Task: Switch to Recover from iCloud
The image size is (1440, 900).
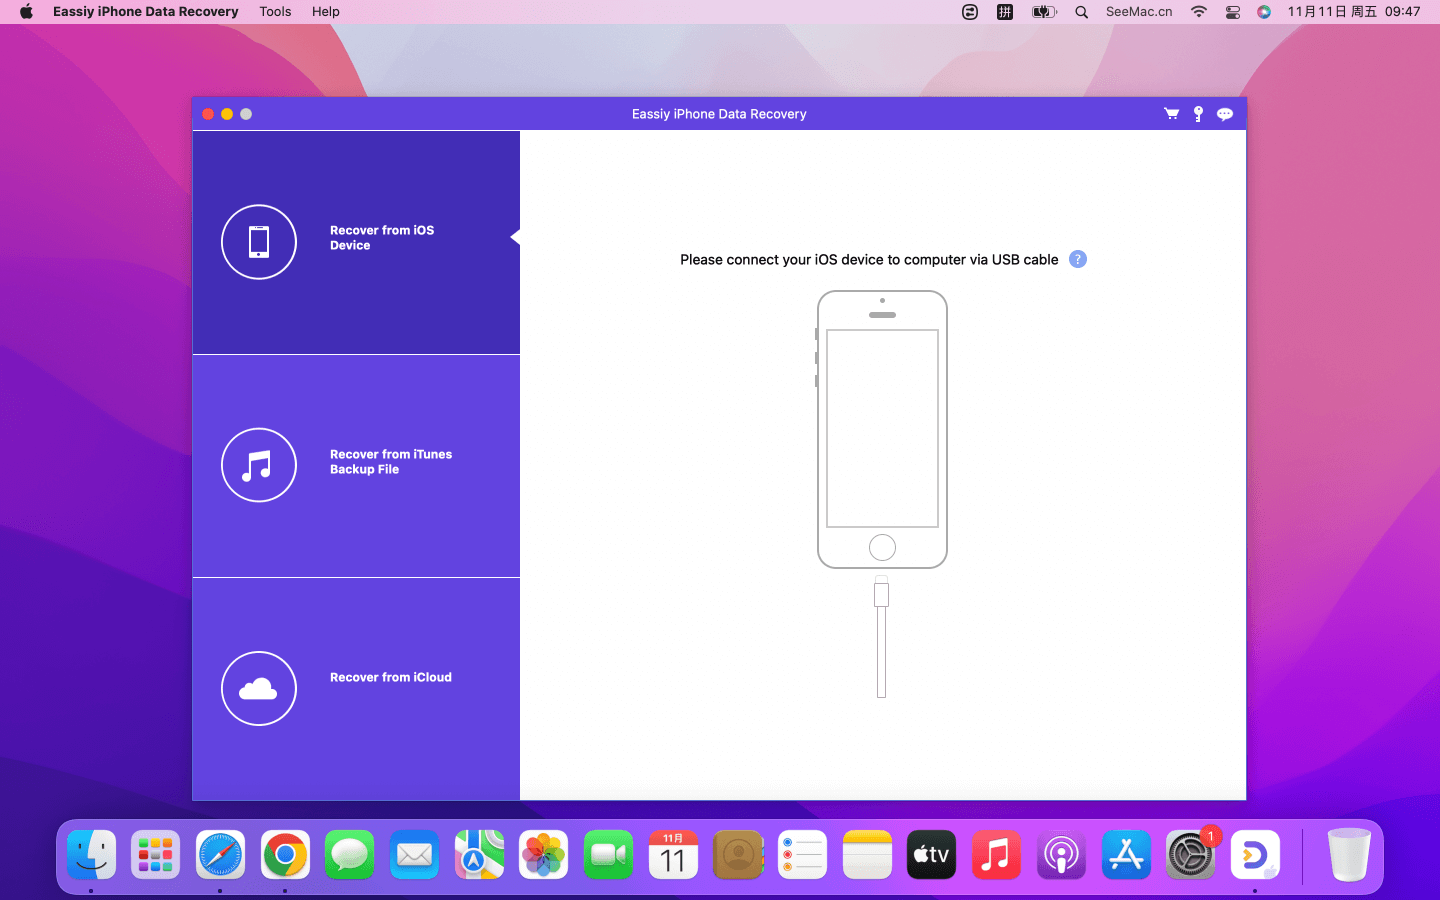Action: pos(390,678)
